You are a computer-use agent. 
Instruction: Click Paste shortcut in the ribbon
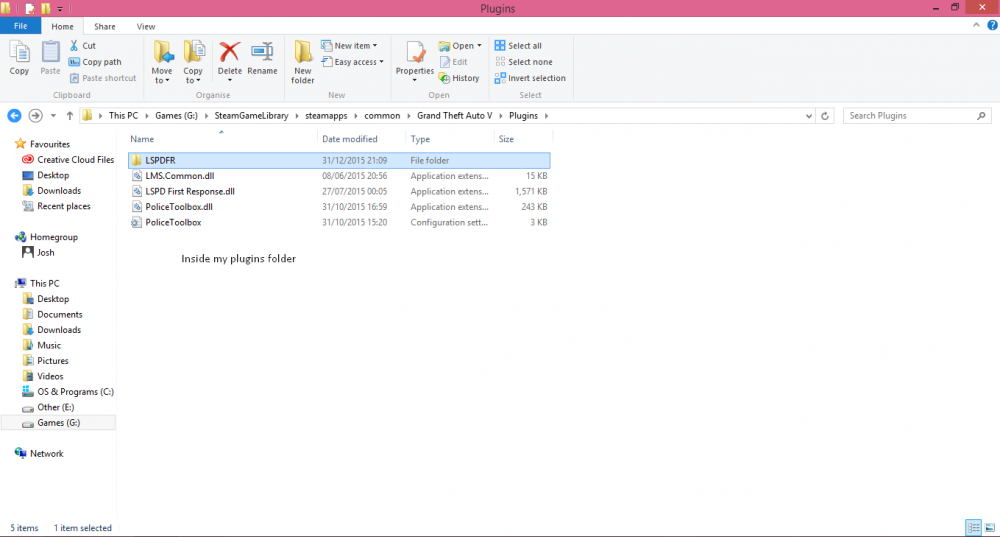tap(103, 78)
